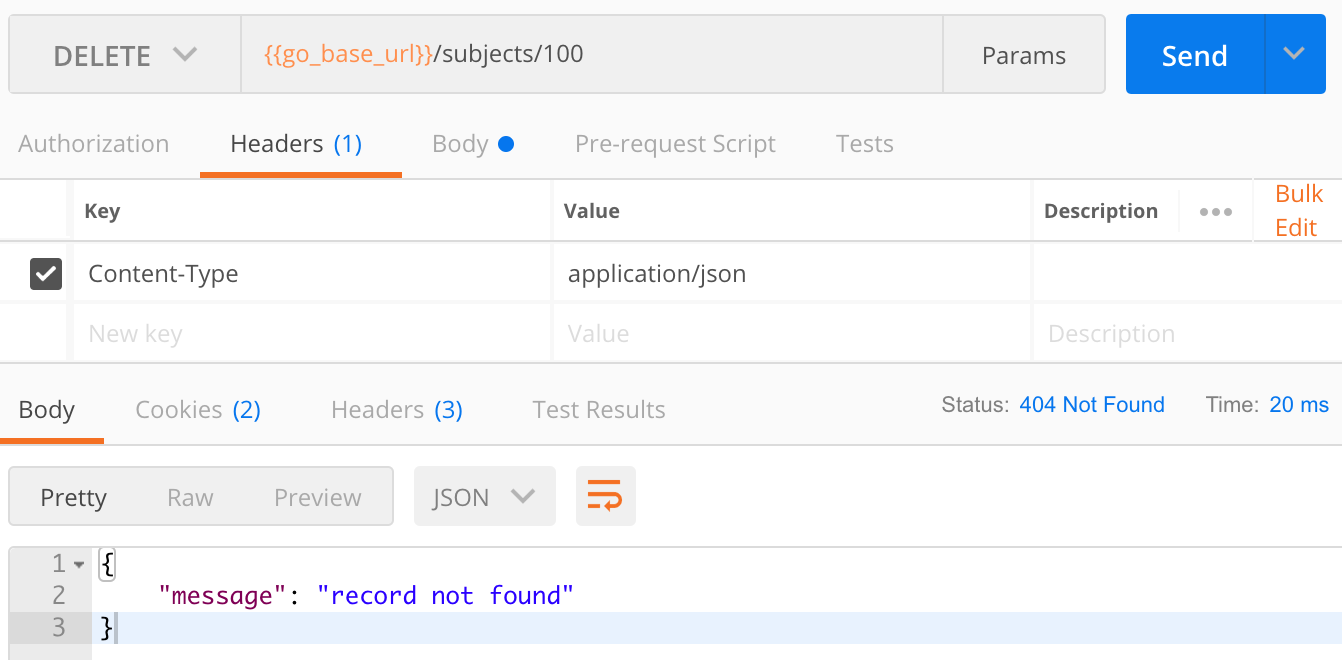This screenshot has height=660, width=1342.
Task: Open the three-dots column options
Action: click(x=1215, y=212)
